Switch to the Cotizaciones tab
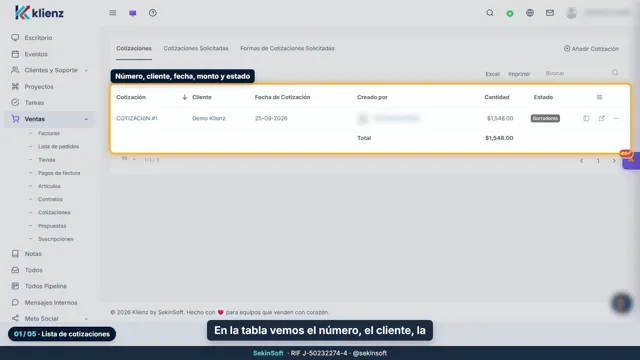This screenshot has height=360, width=640. (134, 48)
